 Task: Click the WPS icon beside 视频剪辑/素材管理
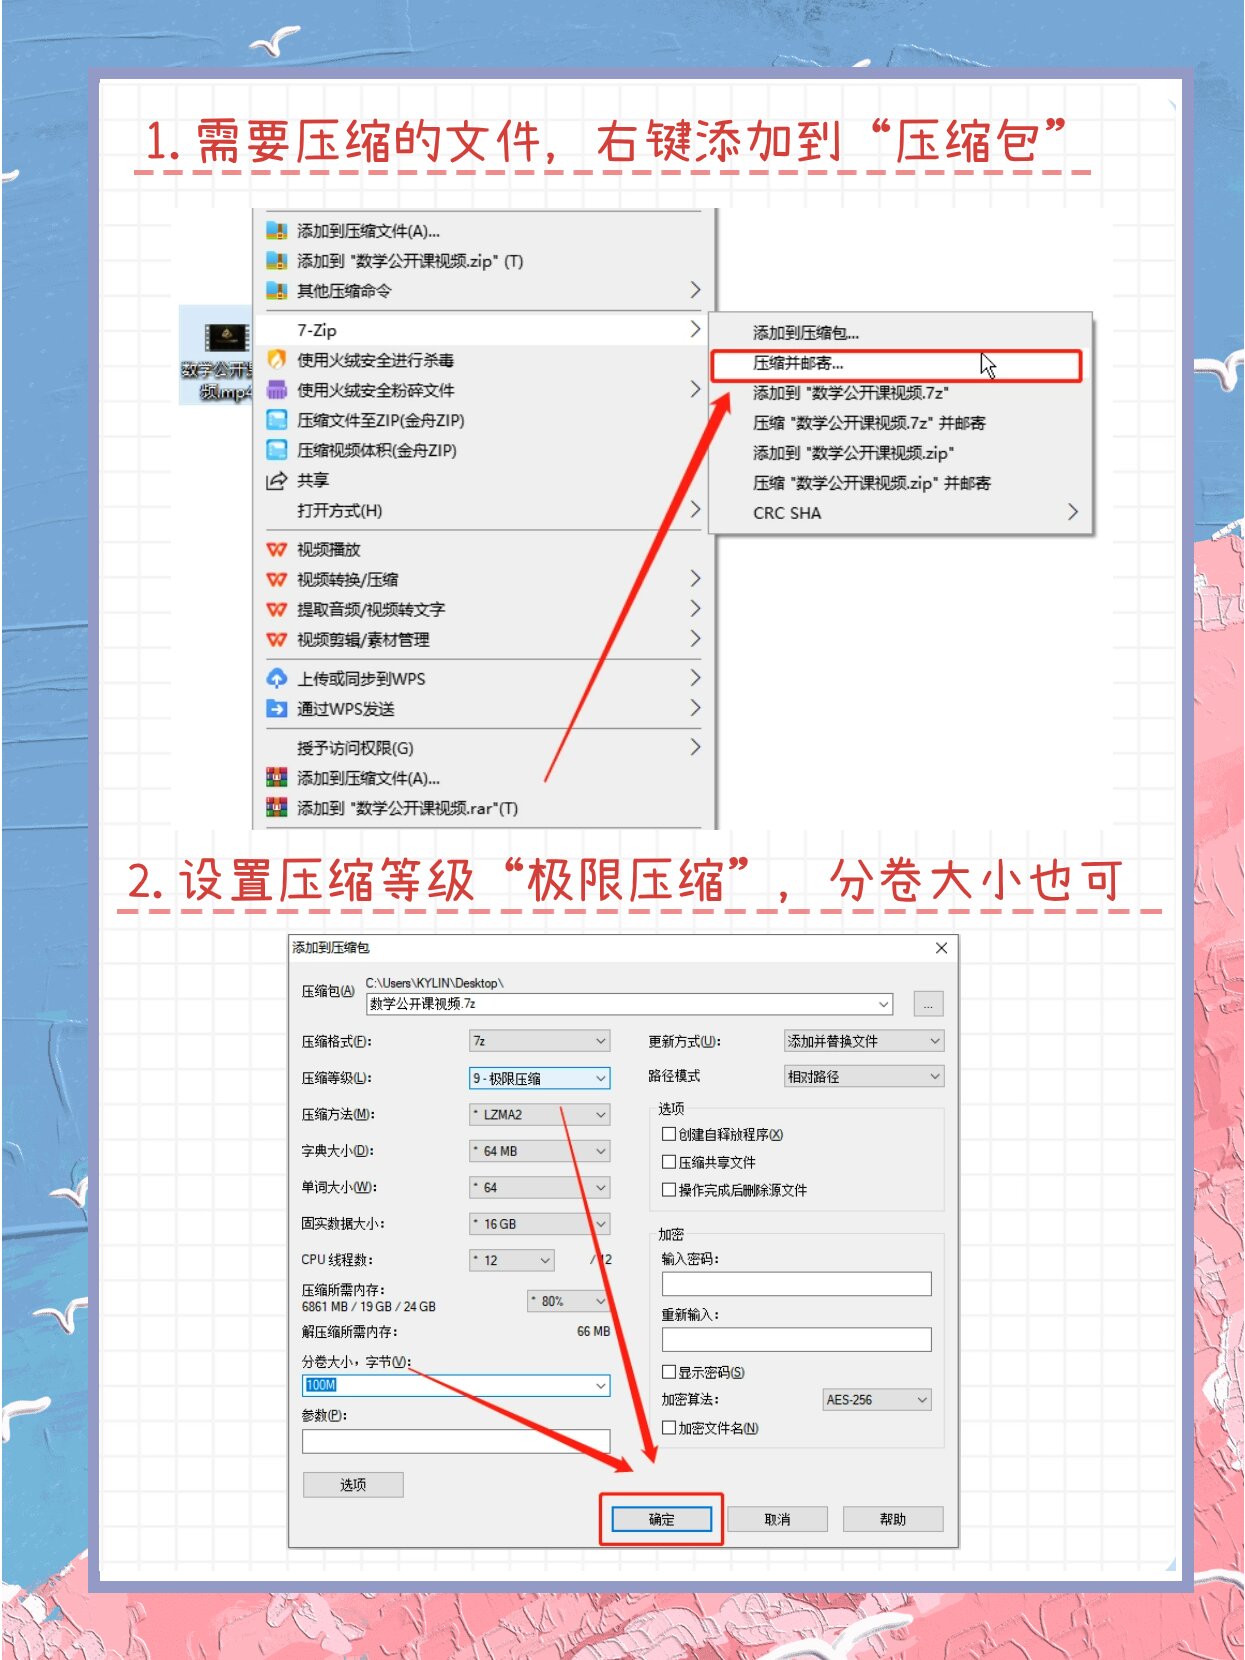coord(276,639)
